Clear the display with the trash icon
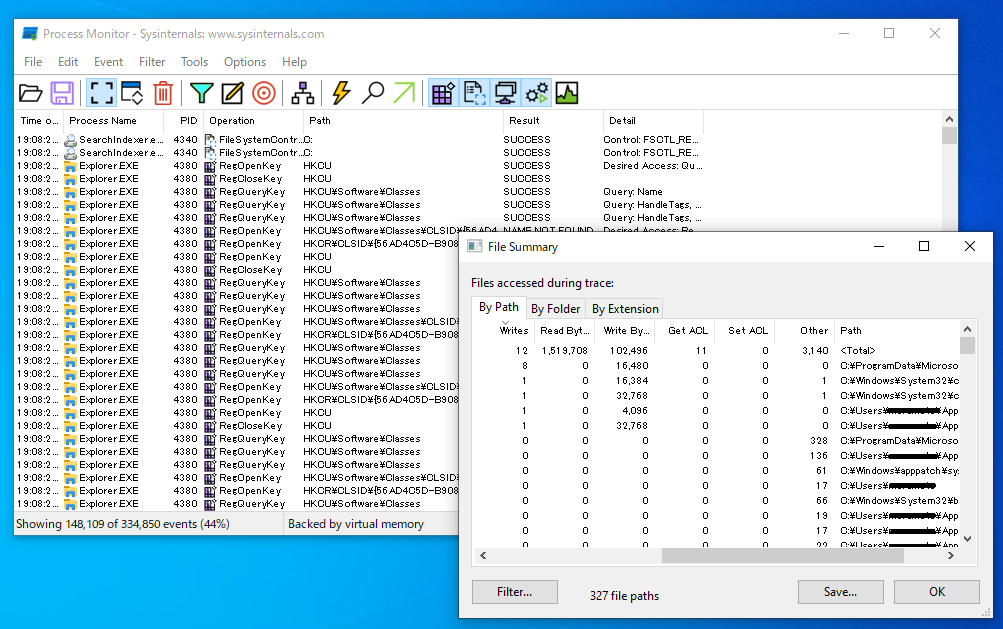 click(163, 93)
